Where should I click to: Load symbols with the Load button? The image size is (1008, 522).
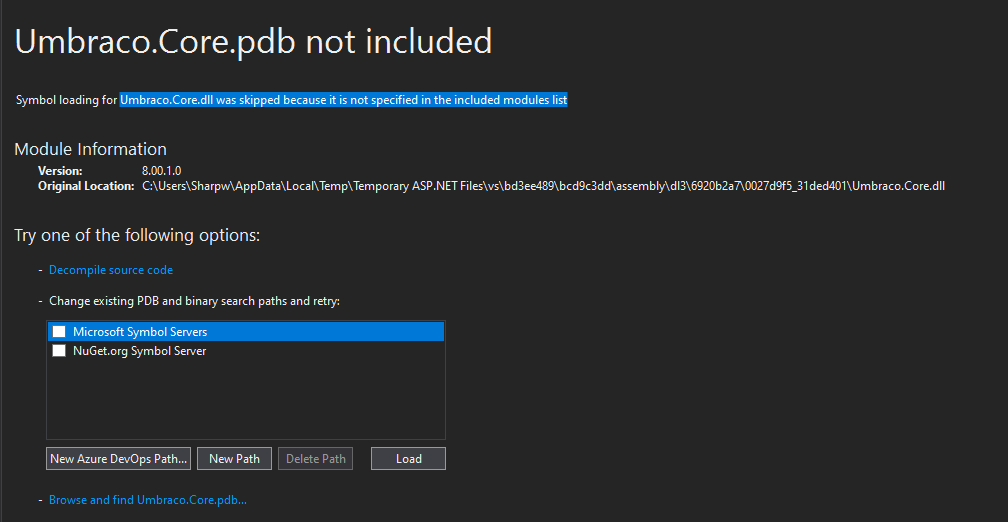(x=408, y=458)
